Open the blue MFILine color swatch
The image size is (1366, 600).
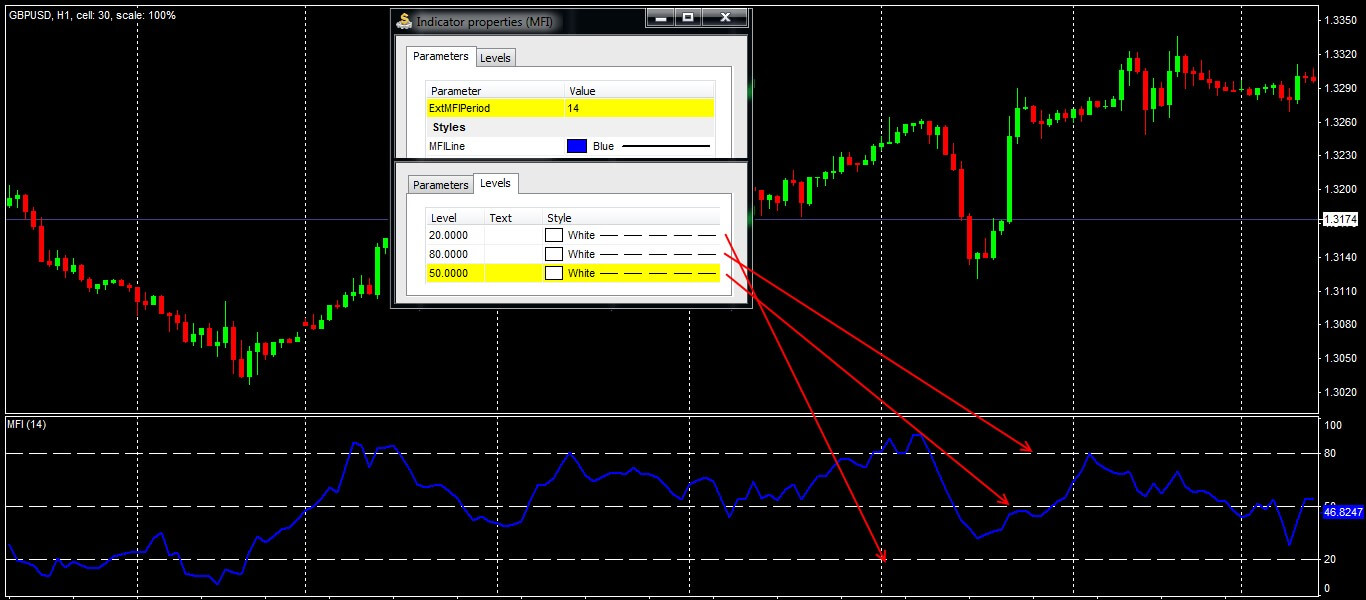coord(576,146)
